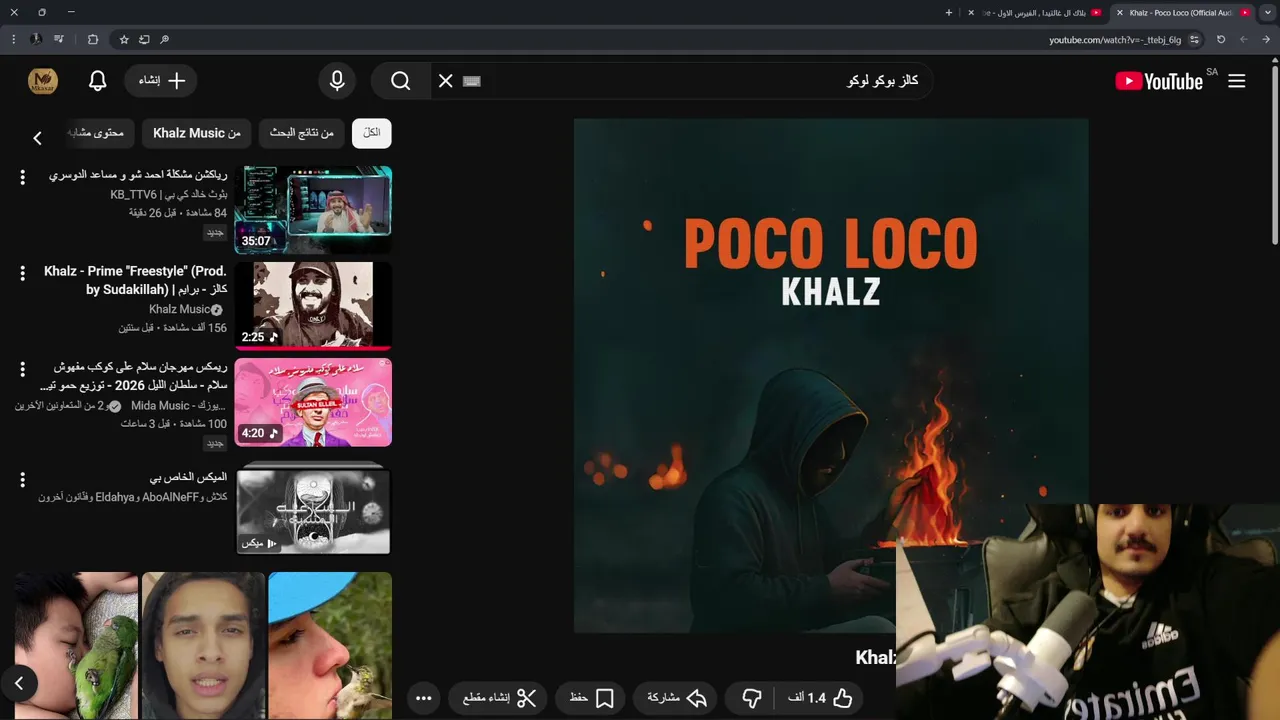Open the إنشاء create button
This screenshot has height=720, width=1280.
[161, 81]
